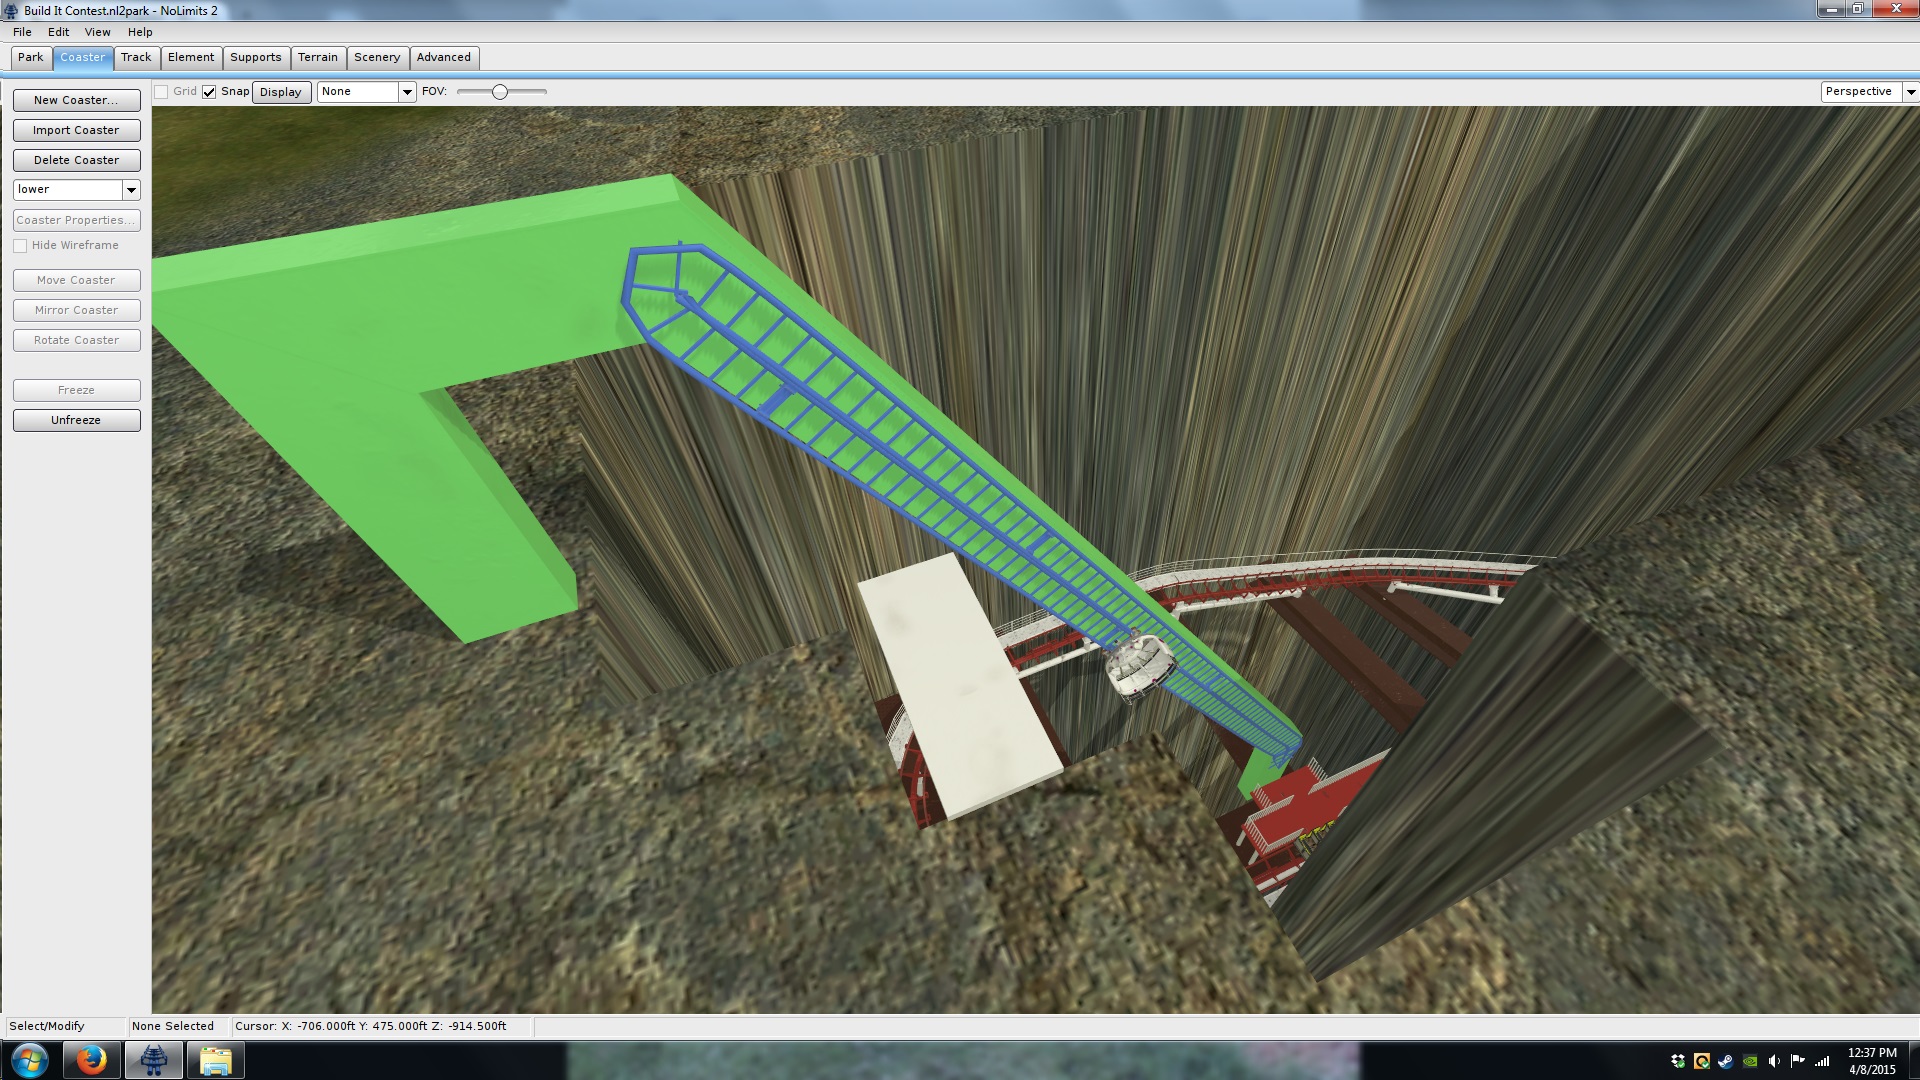Open the Perspective view dropdown

(x=1910, y=92)
